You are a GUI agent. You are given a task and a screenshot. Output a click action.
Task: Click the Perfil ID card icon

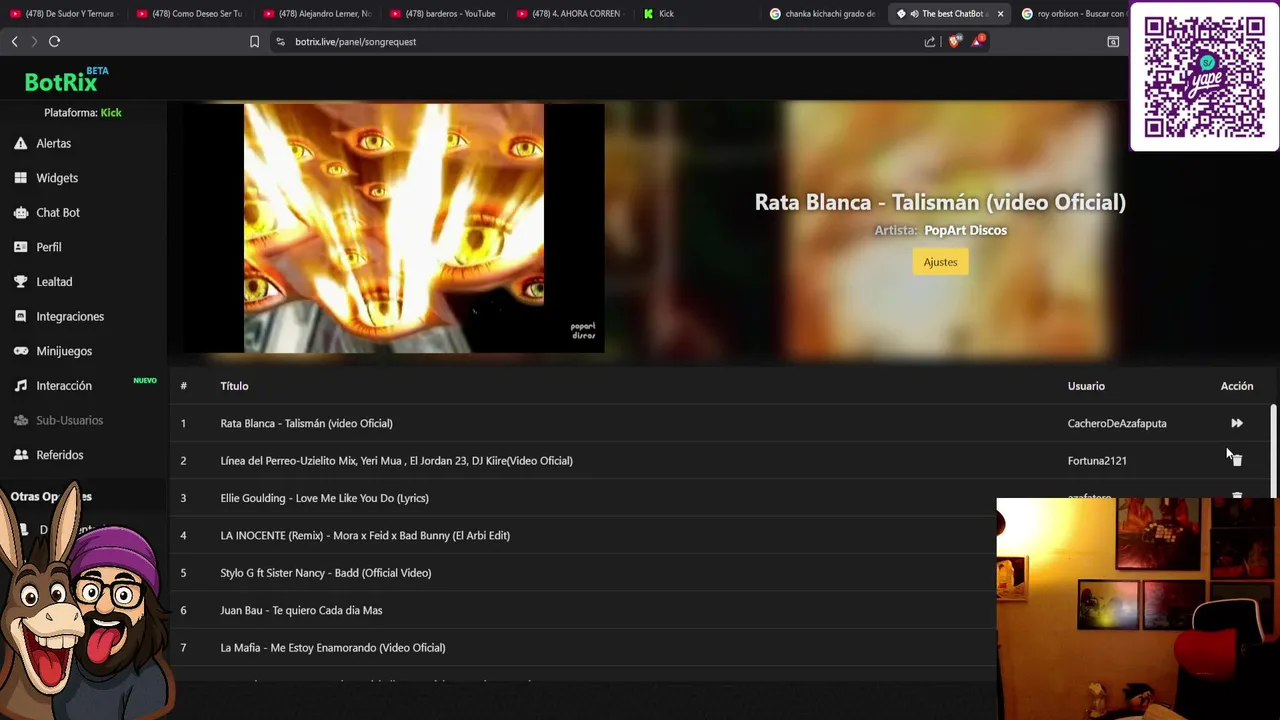(20, 247)
